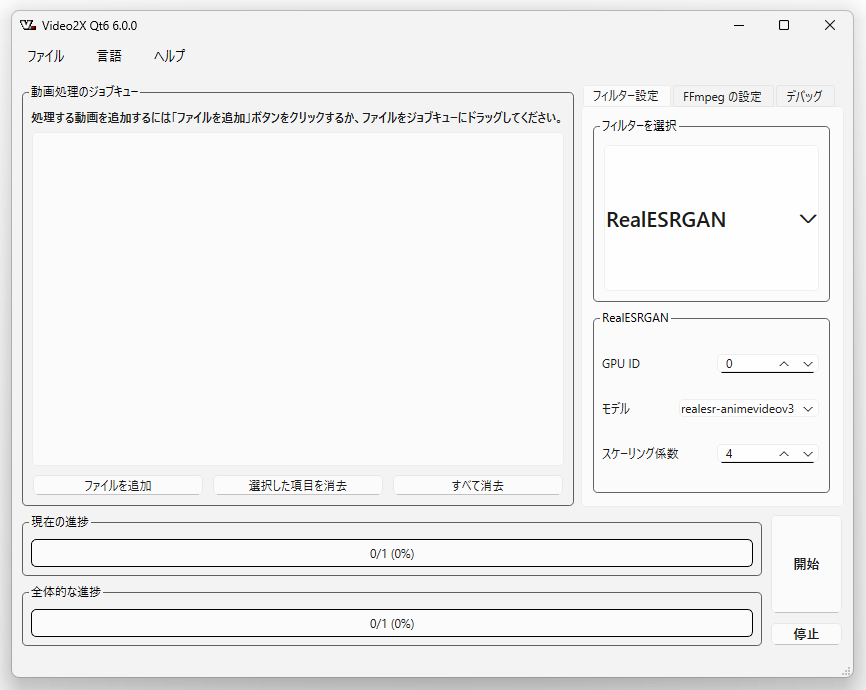Click the 選択した項目を消去 button

(x=298, y=485)
